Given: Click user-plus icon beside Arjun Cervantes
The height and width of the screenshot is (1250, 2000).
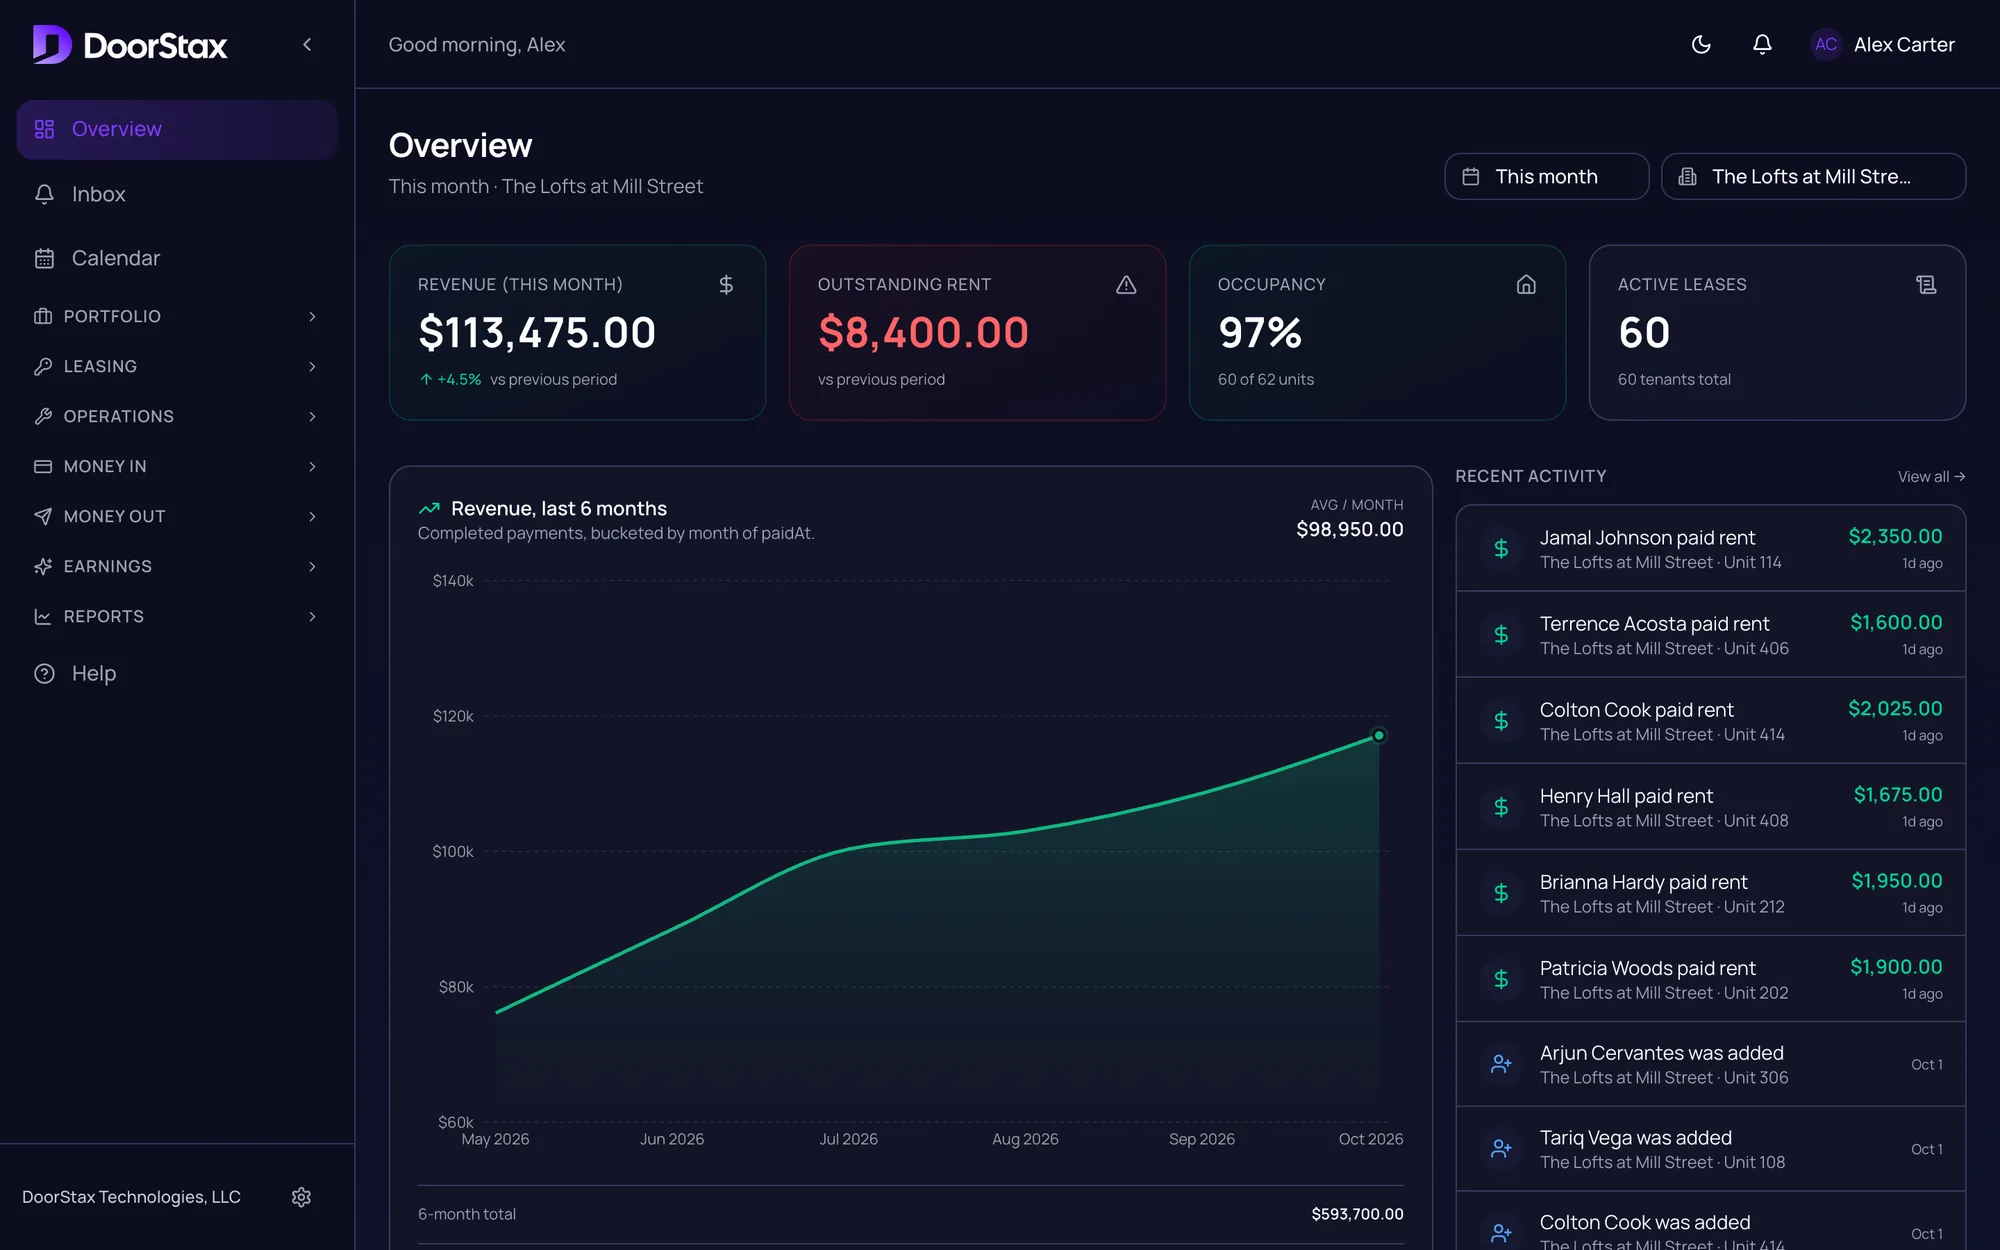Looking at the screenshot, I should [1501, 1064].
